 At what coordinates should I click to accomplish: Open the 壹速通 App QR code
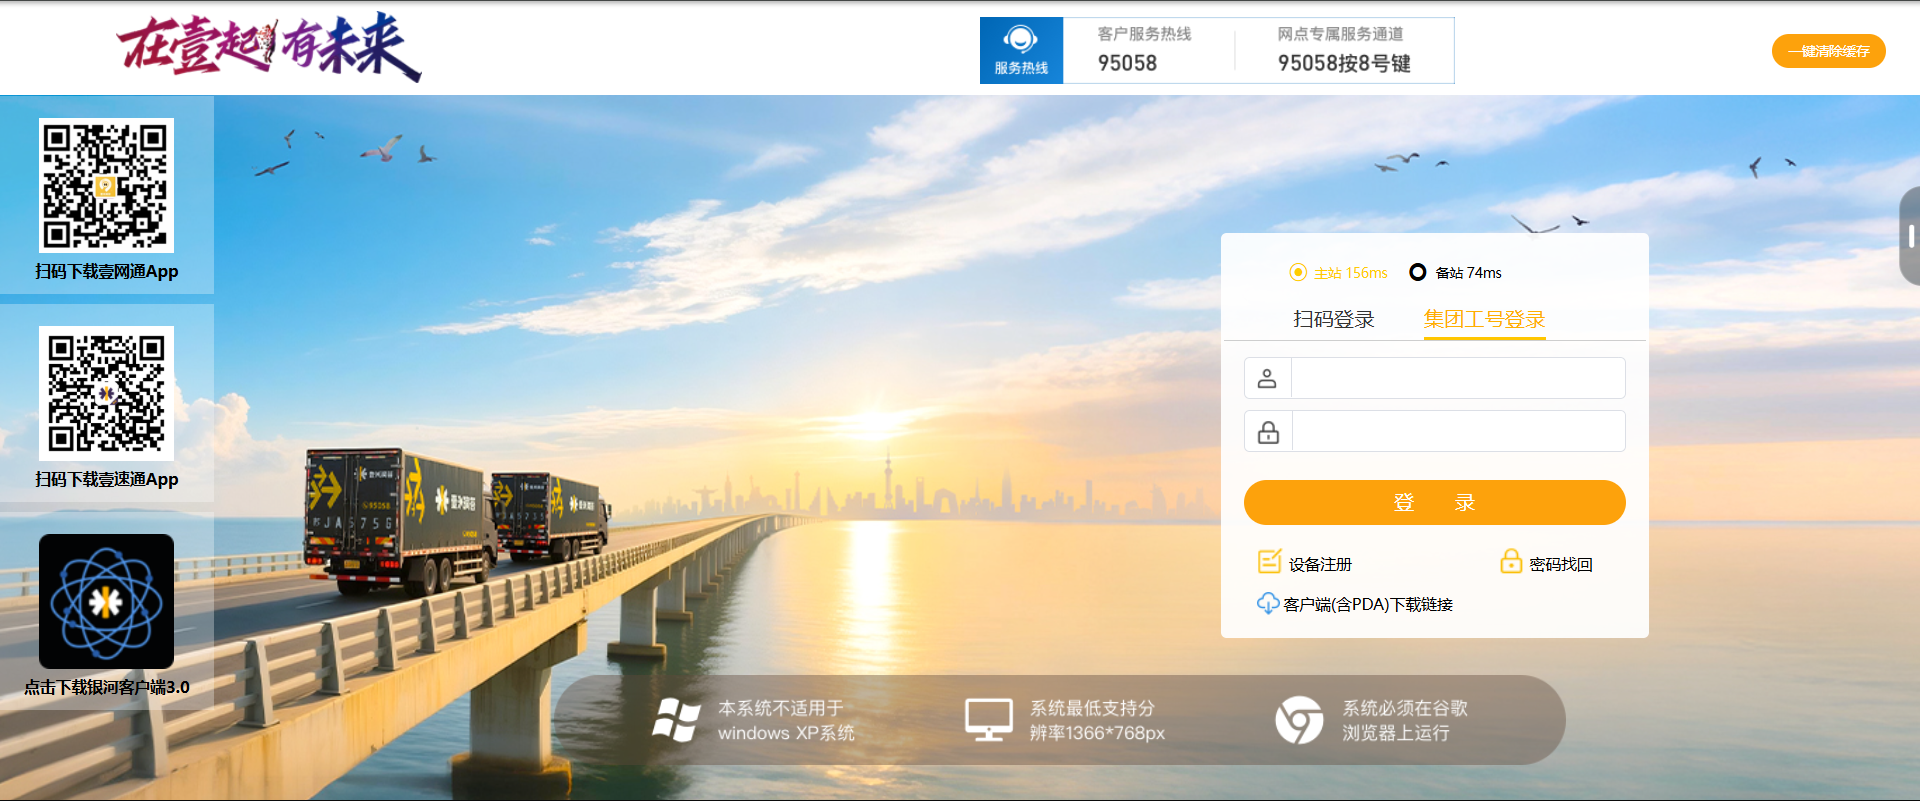(106, 393)
